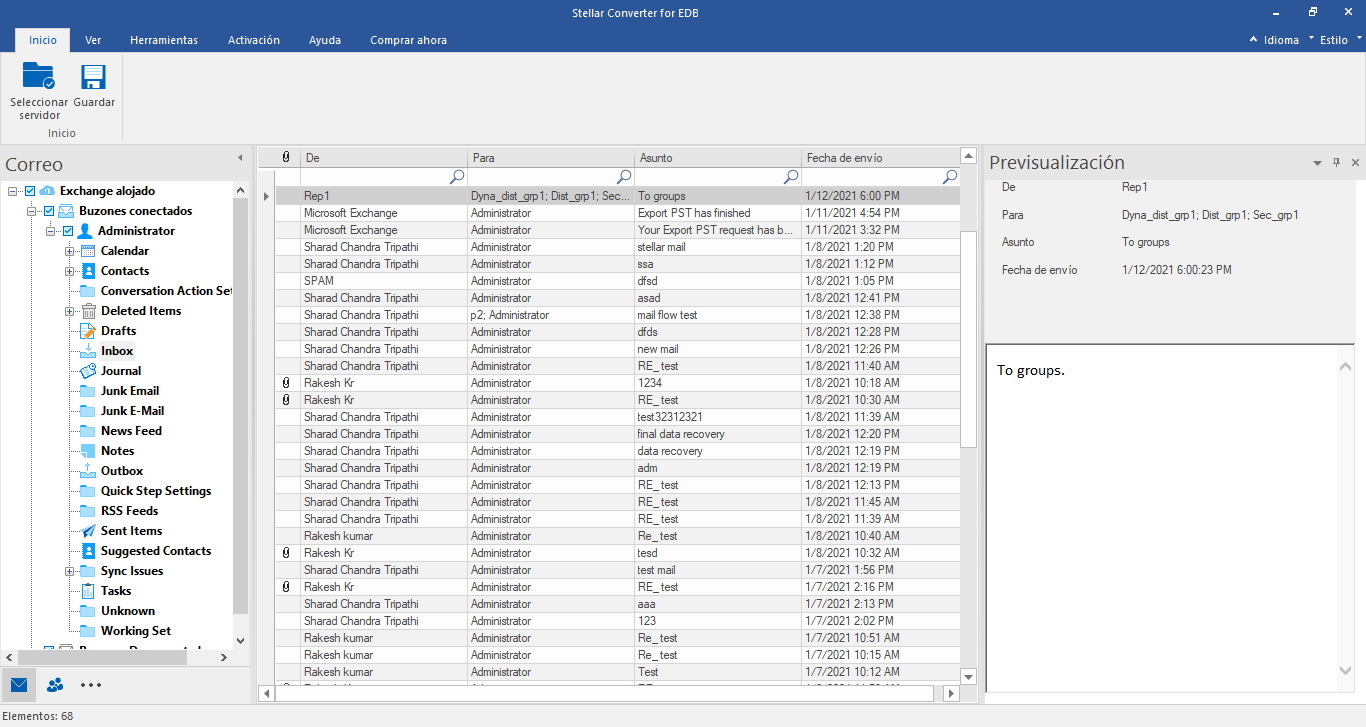The image size is (1366, 727).
Task: Select the Deleted Items trash folder
Action: [88, 311]
